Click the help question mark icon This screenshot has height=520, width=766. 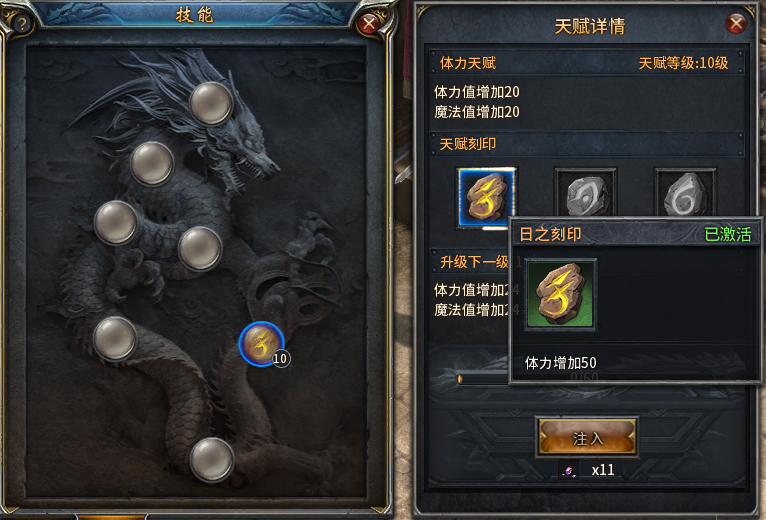tap(21, 22)
